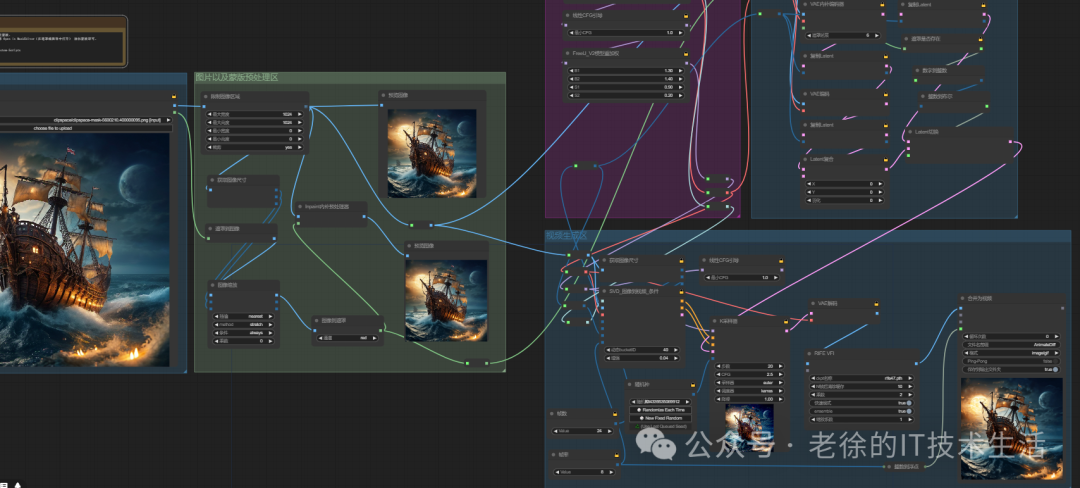Click the lock icon on the 随机种 seed node
The height and width of the screenshot is (488, 1080).
(x=692, y=385)
